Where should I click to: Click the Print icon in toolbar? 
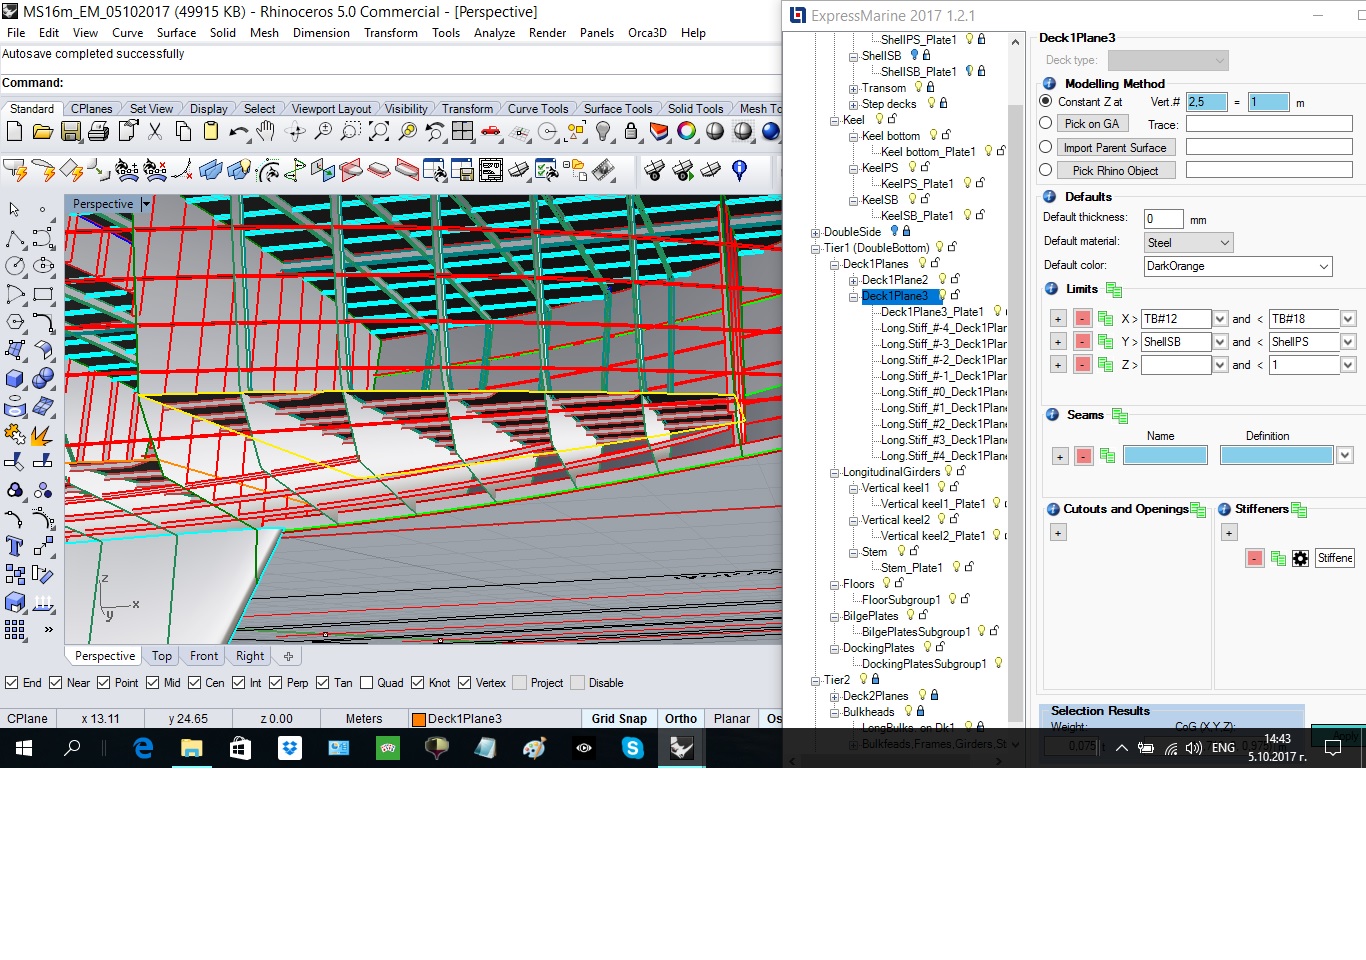98,132
